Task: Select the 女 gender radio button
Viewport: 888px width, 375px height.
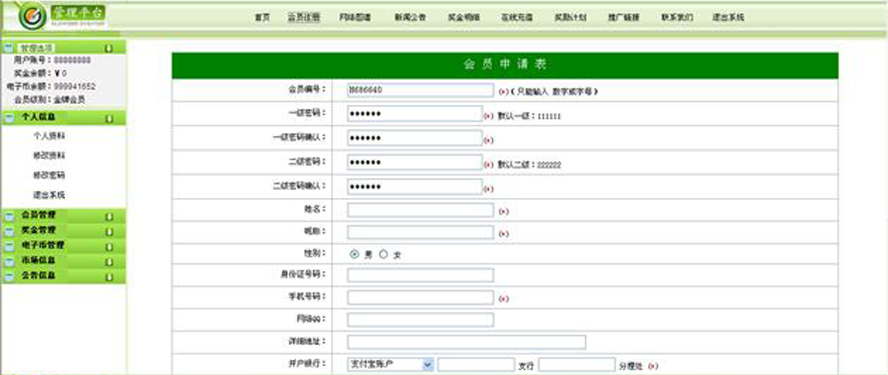Action: point(383,255)
